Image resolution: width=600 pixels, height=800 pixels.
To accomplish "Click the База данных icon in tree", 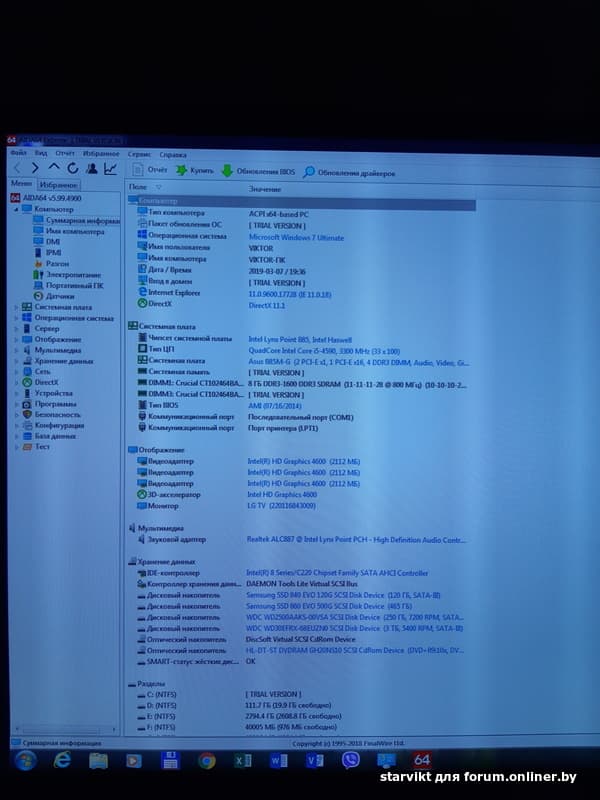I will coord(27,436).
